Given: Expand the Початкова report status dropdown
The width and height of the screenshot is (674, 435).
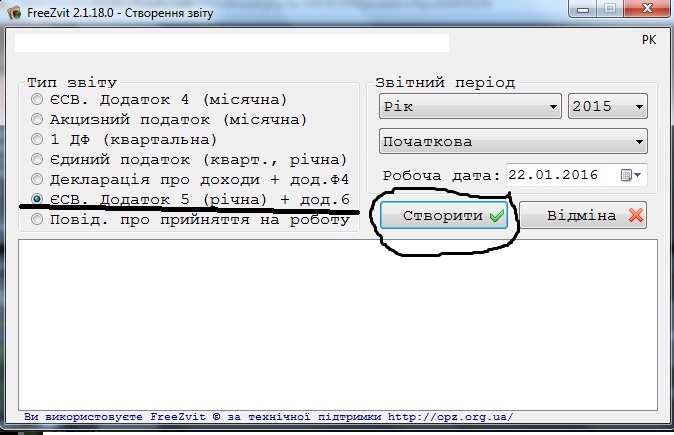Looking at the screenshot, I should [513, 141].
